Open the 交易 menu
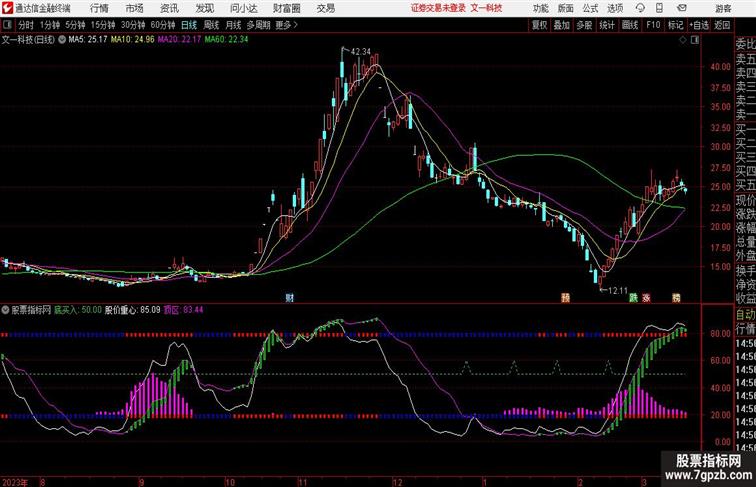This screenshot has height=487, width=756. 325,8
